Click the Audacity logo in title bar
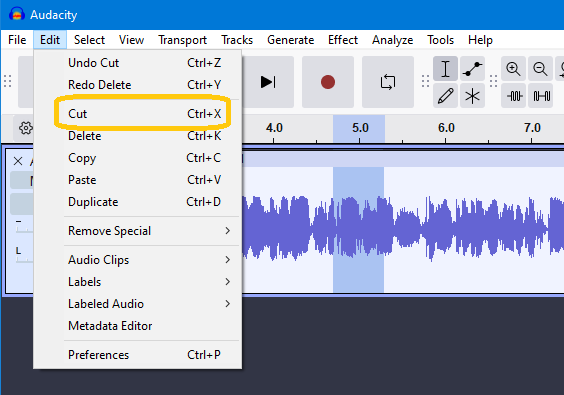Viewport: 564px width, 395px height. tap(17, 14)
